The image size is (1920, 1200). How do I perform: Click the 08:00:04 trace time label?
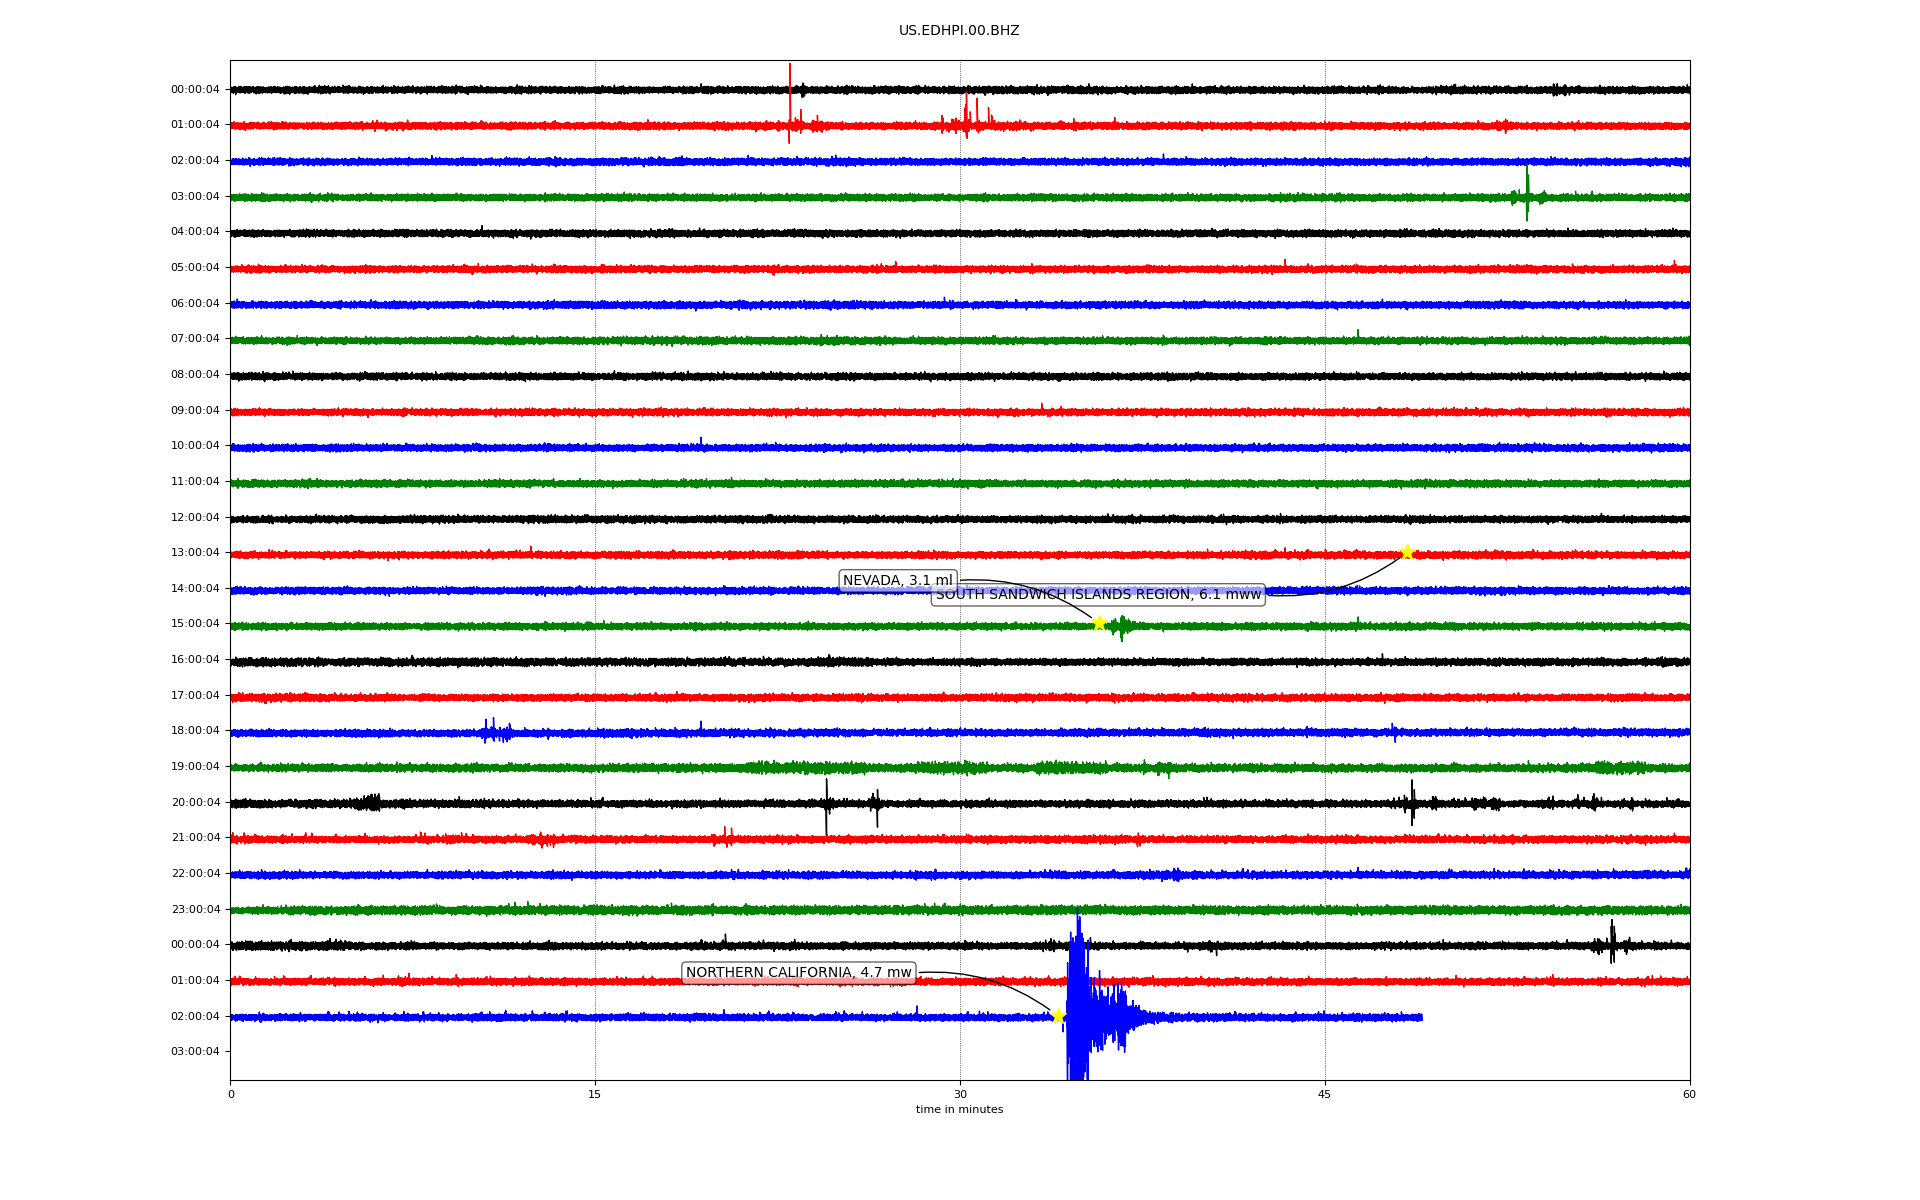(195, 375)
